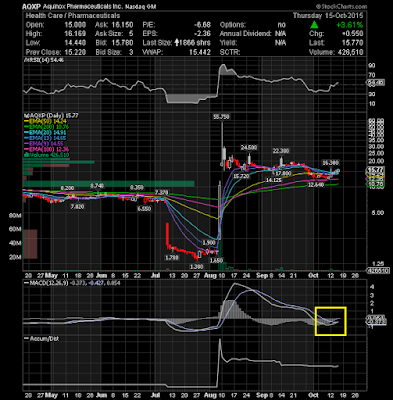Click the RSI axis label 90
393x400 pixels.
[372, 66]
